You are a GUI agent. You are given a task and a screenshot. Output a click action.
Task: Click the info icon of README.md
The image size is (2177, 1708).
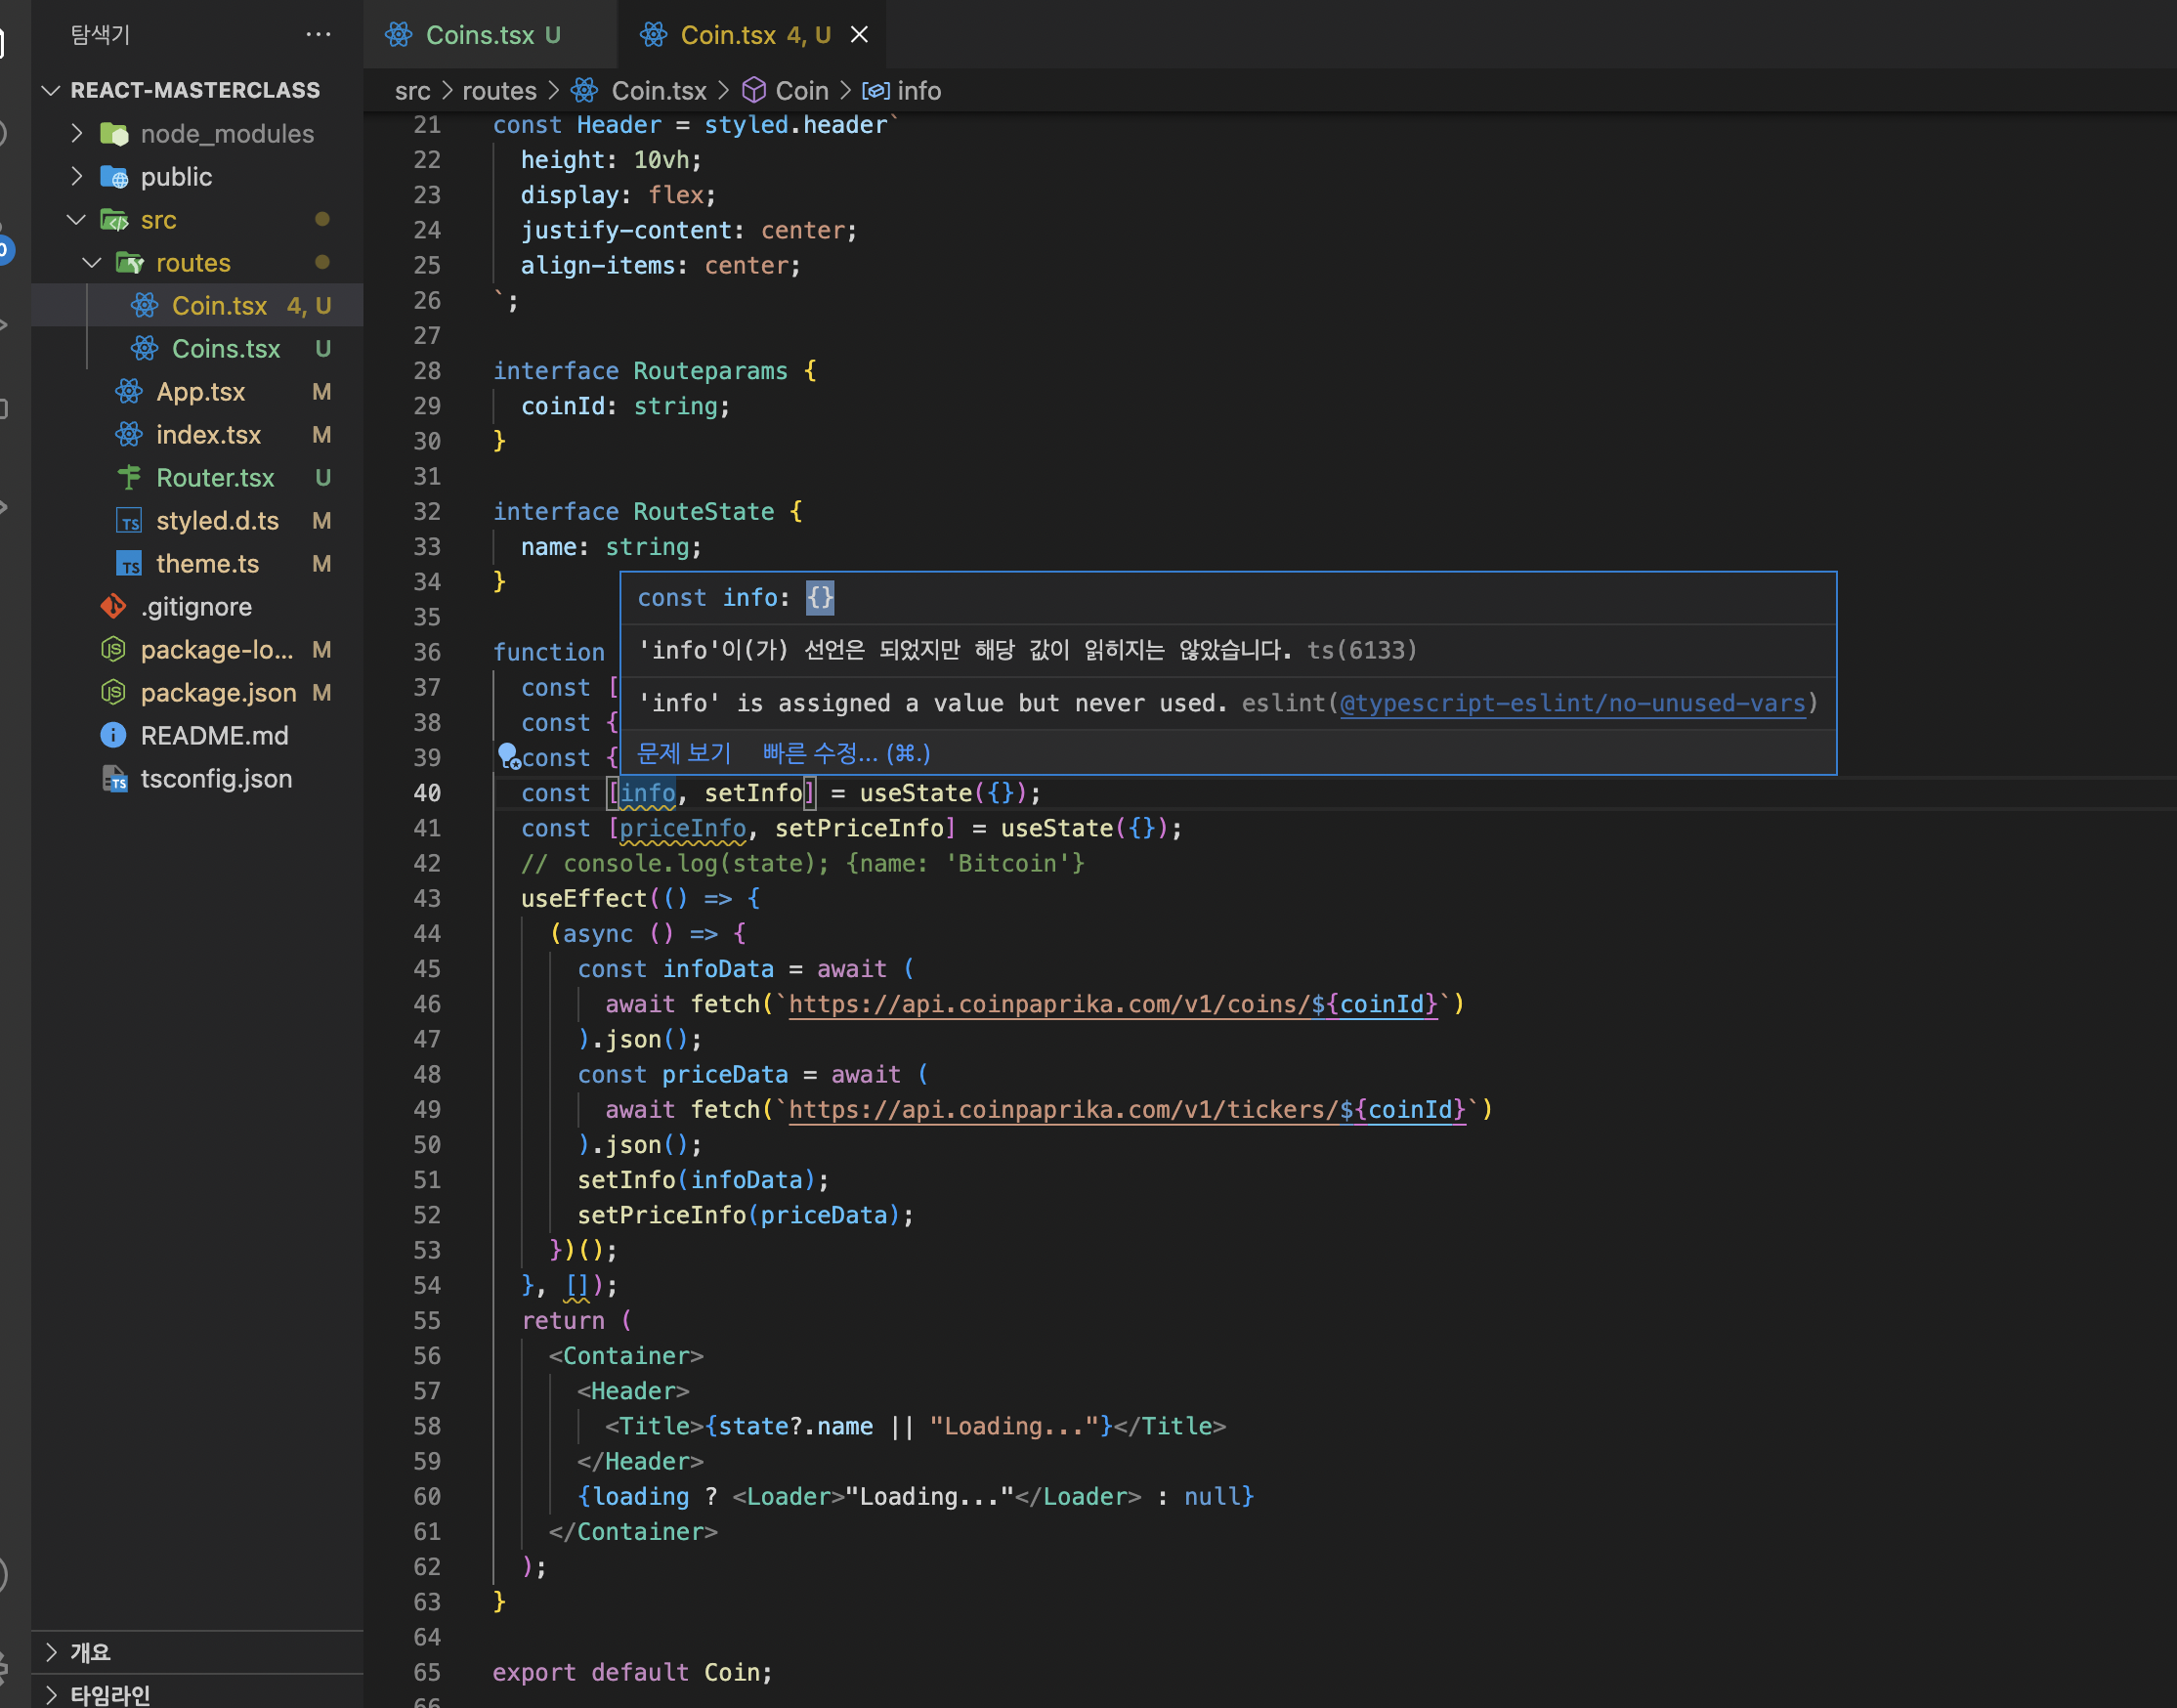113,735
